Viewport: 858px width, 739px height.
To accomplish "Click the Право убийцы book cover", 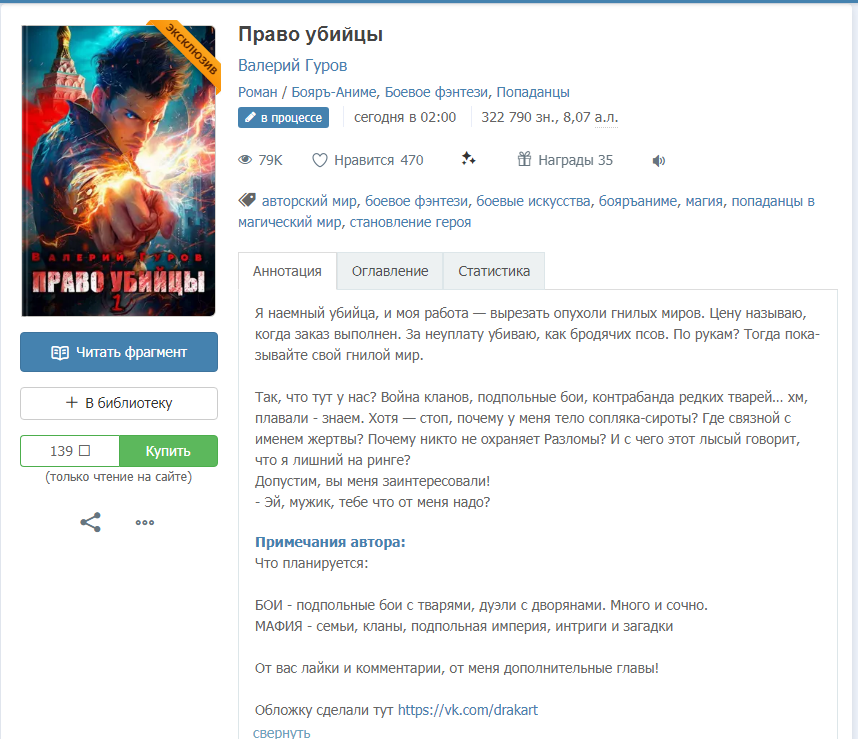I will coord(118,171).
